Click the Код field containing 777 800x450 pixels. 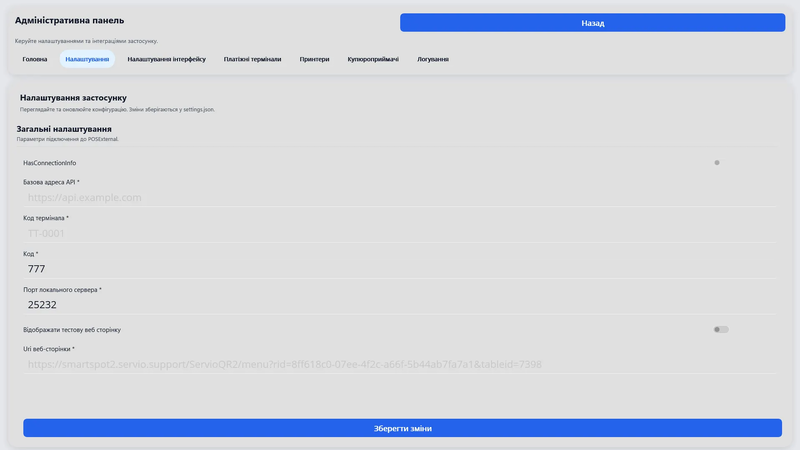click(x=400, y=269)
